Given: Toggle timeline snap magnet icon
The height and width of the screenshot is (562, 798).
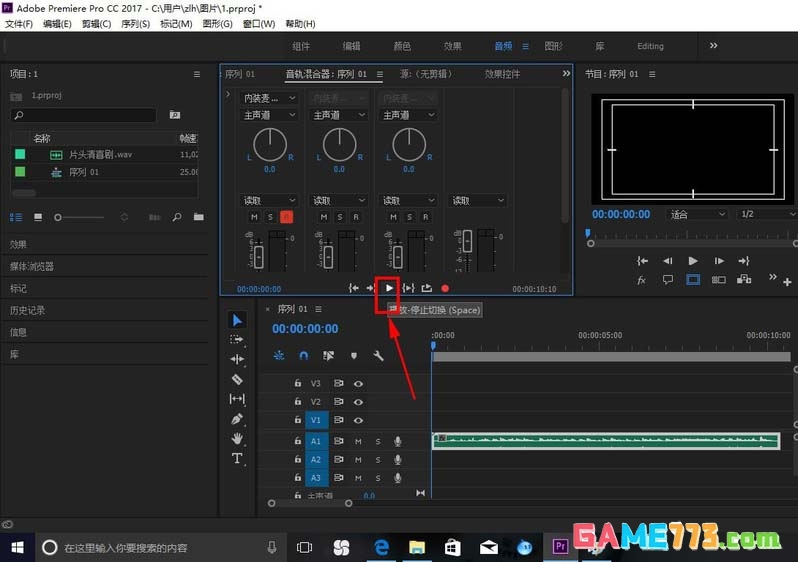Looking at the screenshot, I should [304, 355].
